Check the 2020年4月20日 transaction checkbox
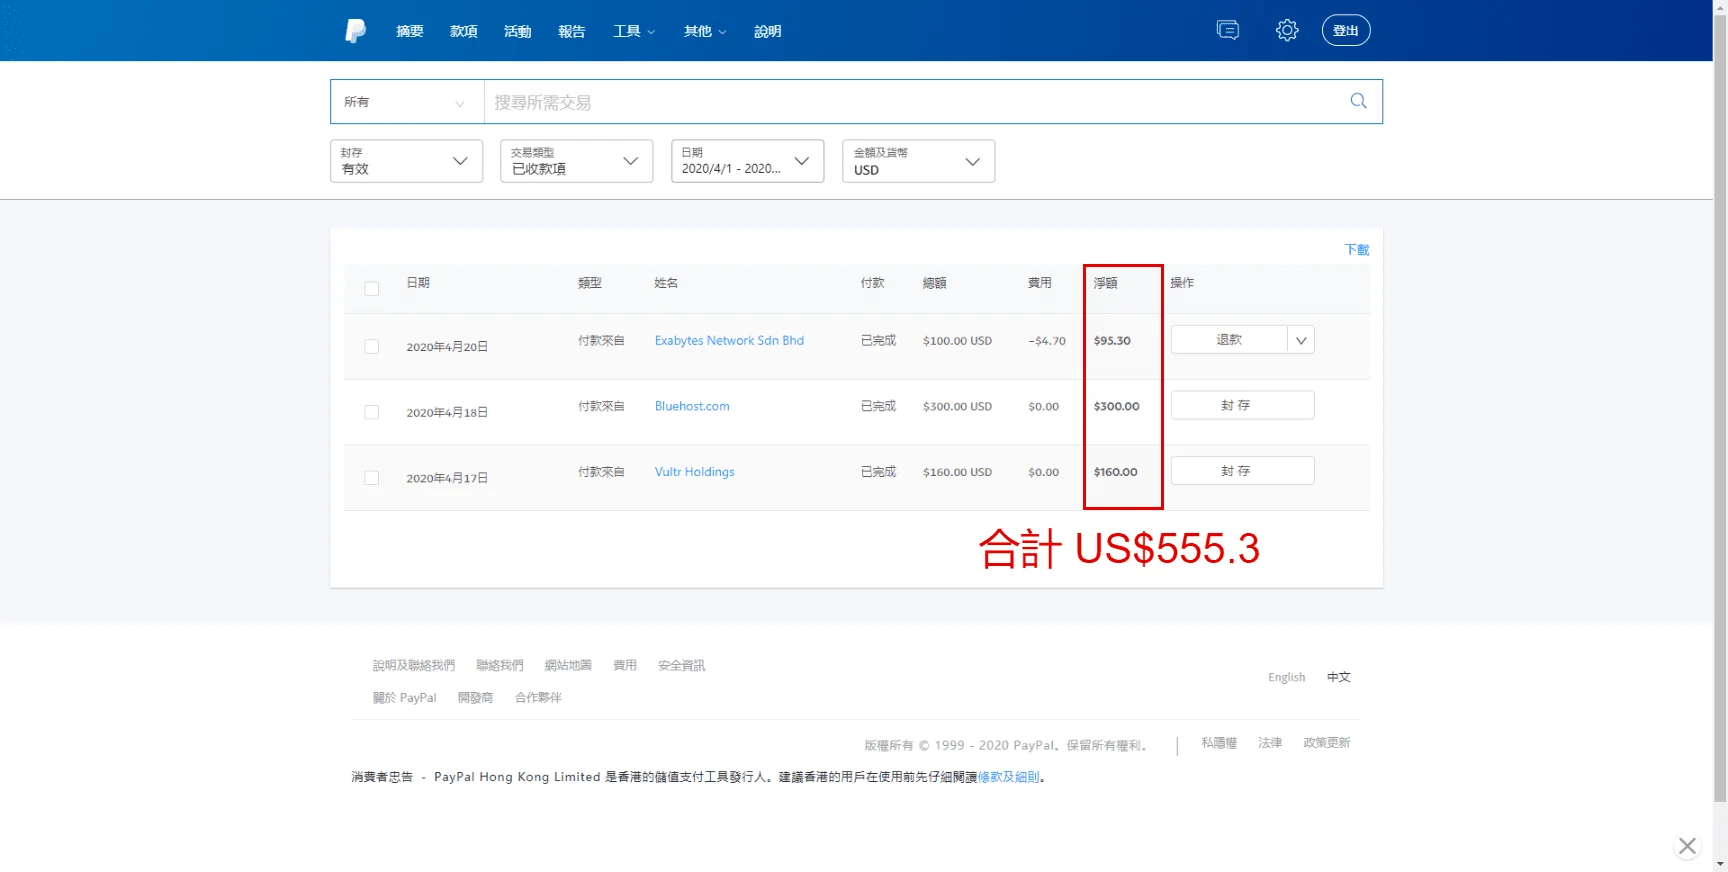Viewport: 1728px width, 872px height. point(372,346)
